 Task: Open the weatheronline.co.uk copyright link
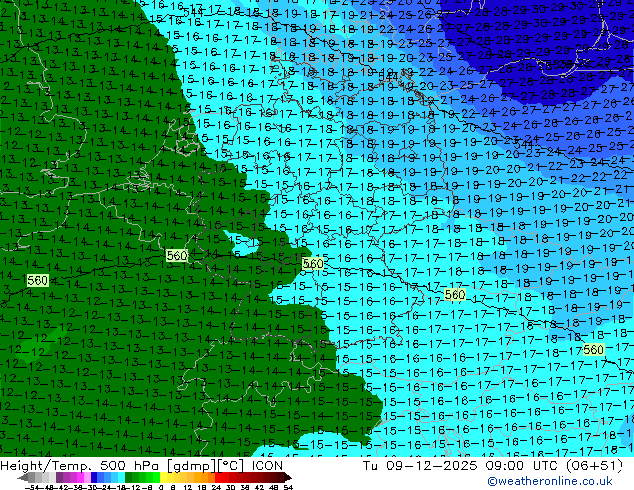tap(549, 481)
